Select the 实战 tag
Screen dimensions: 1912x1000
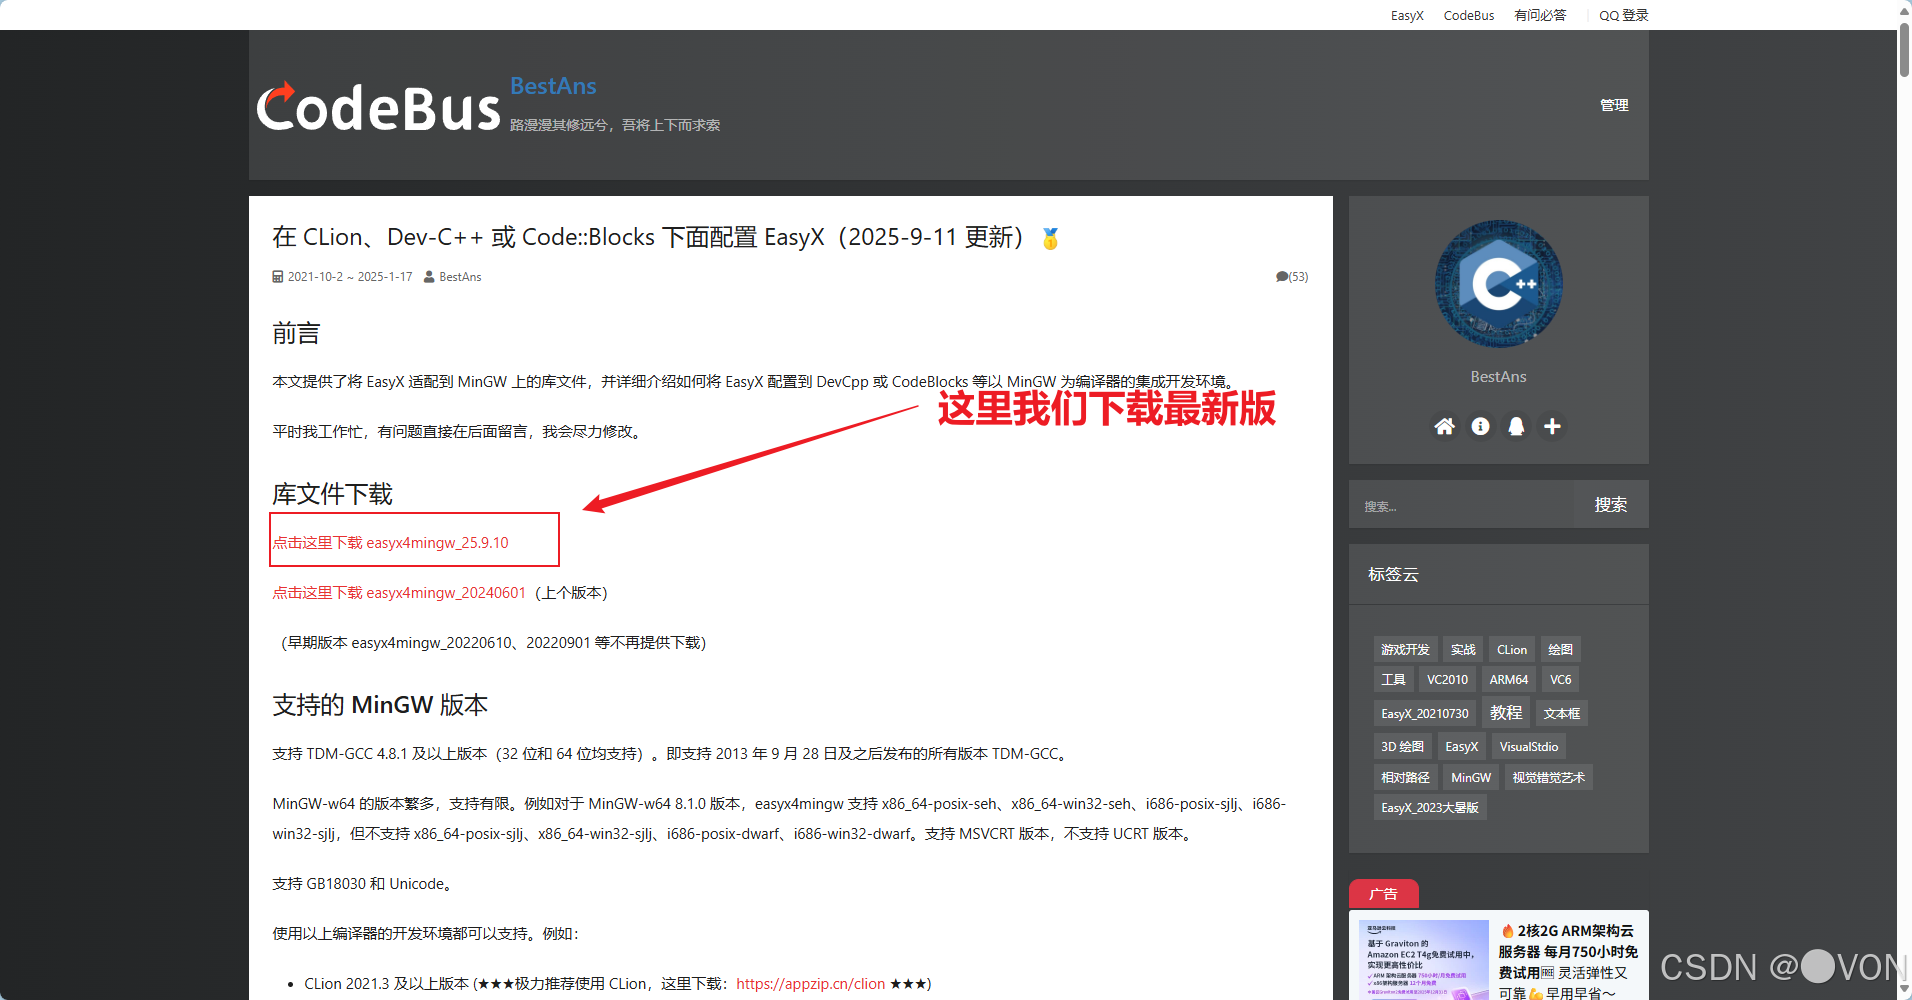(1463, 650)
